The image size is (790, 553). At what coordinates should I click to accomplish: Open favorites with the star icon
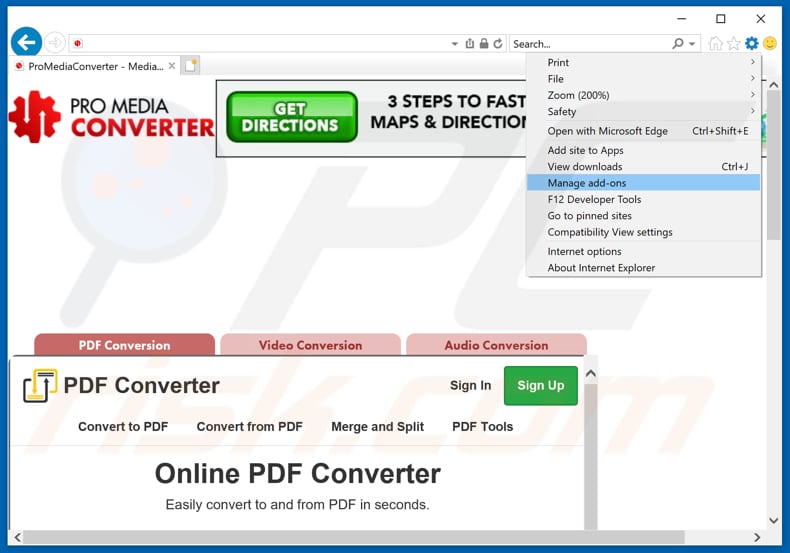[734, 44]
